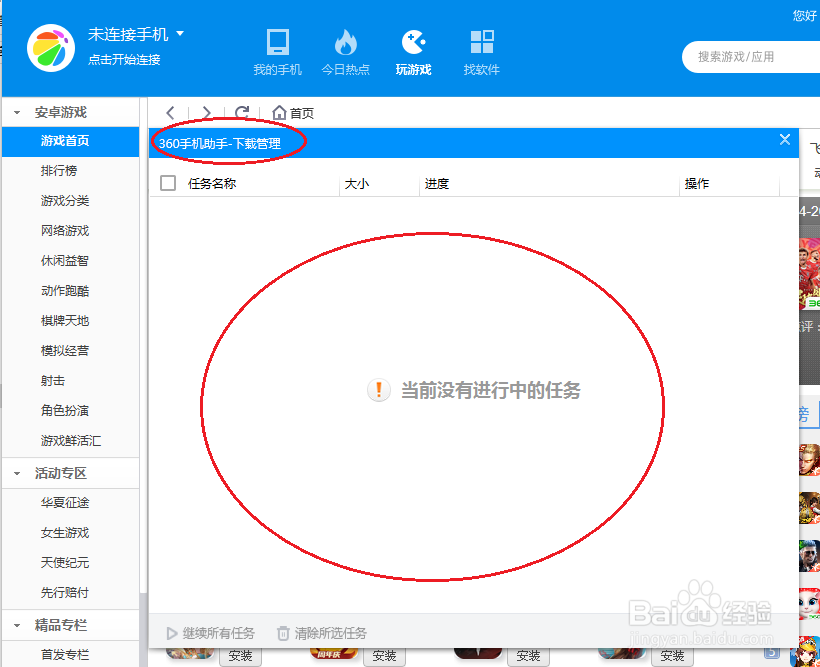
Task: Collapse the 安卓游戏 section
Action: click(17, 112)
